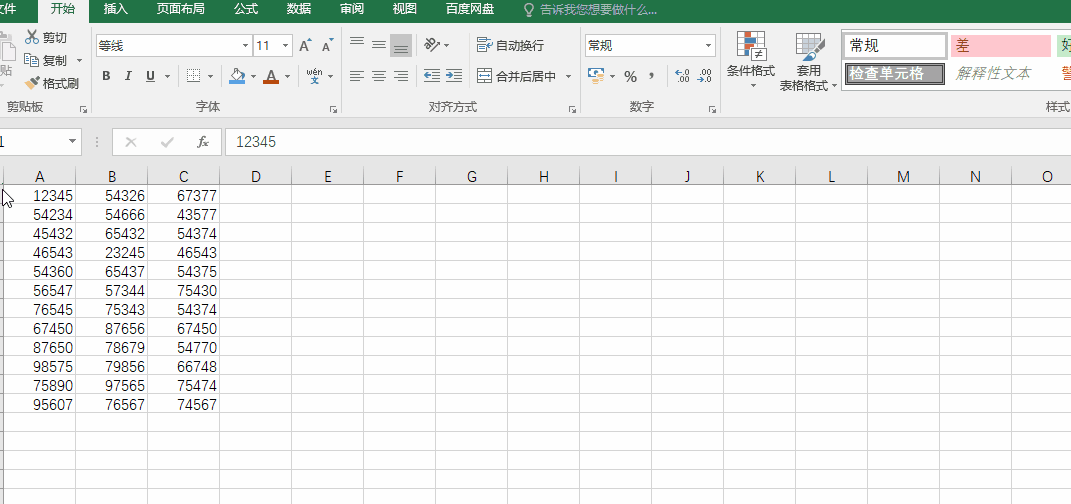Apply Explanatory Text (解释性文本) style

coord(1001,74)
